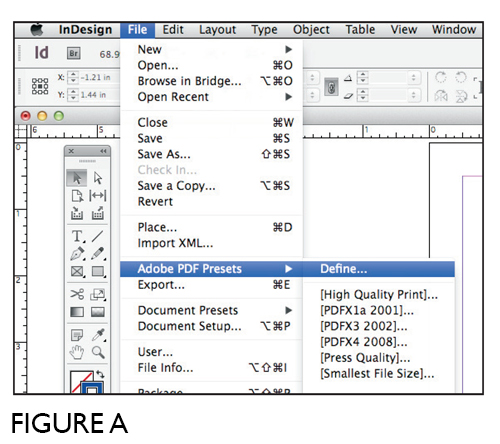
Task: Select the Type tool
Action: point(77,236)
